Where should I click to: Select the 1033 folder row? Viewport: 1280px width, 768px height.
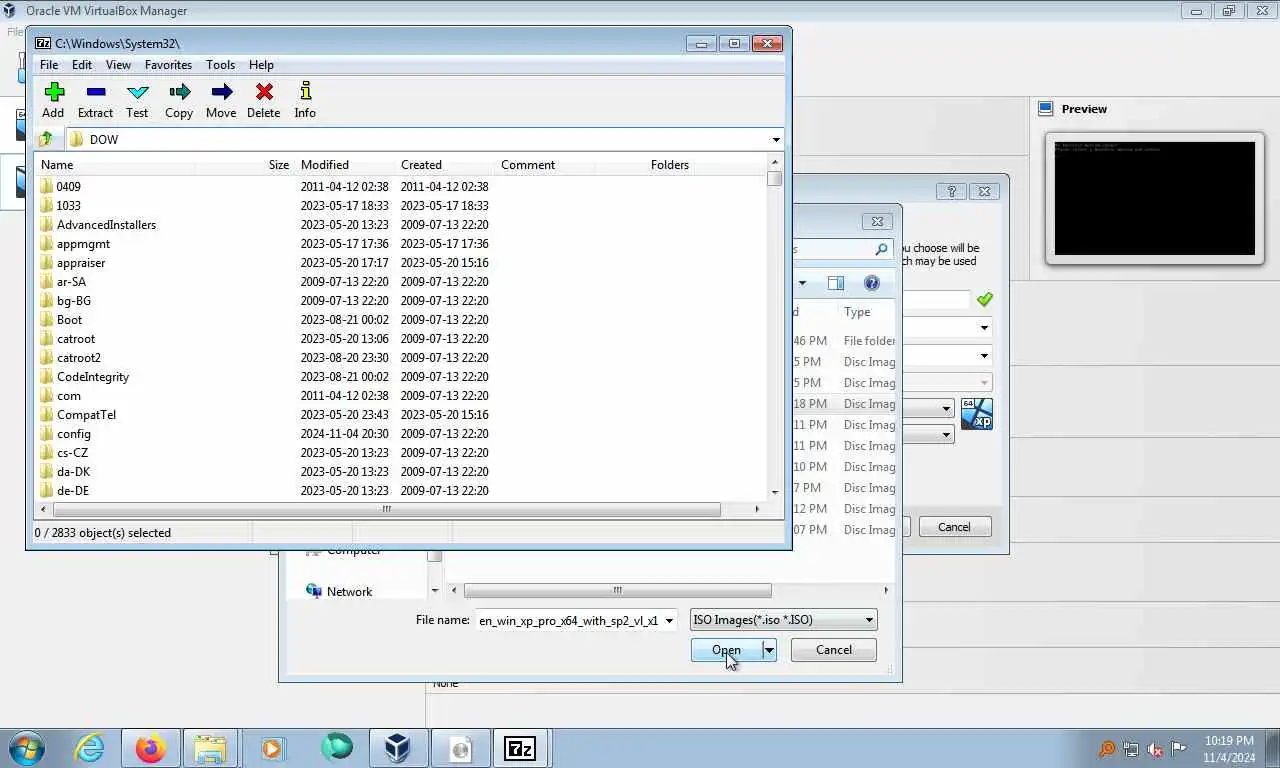[x=400, y=206]
